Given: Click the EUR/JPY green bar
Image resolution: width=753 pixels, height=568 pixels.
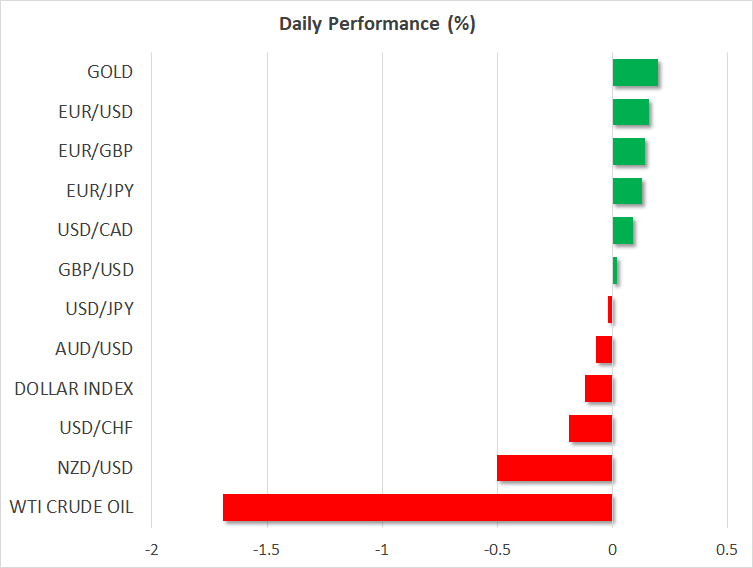Looking at the screenshot, I should 627,191.
